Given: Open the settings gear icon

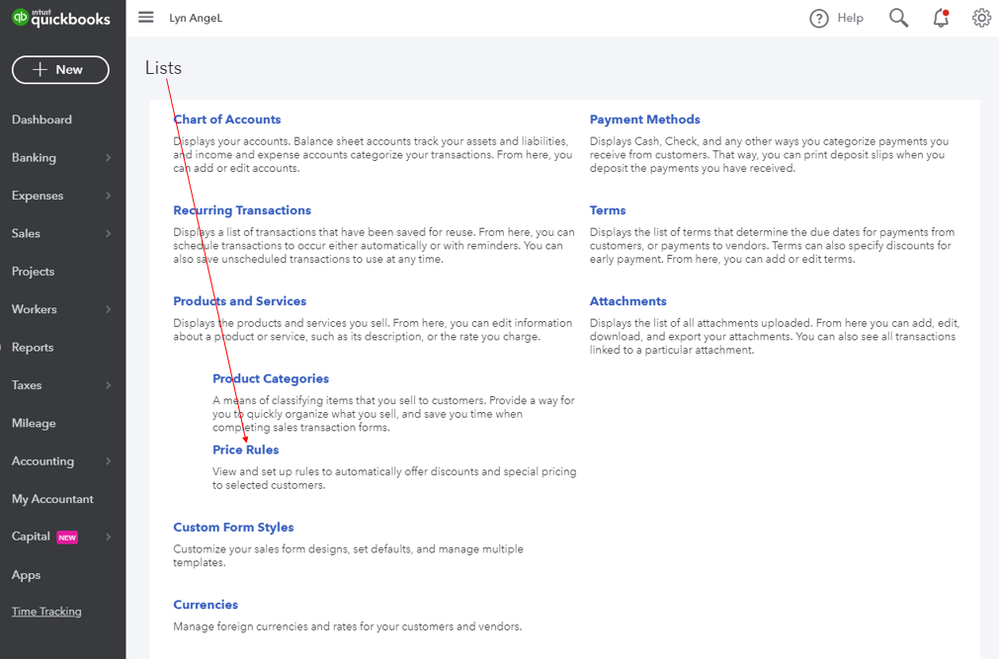Looking at the screenshot, I should point(981,18).
